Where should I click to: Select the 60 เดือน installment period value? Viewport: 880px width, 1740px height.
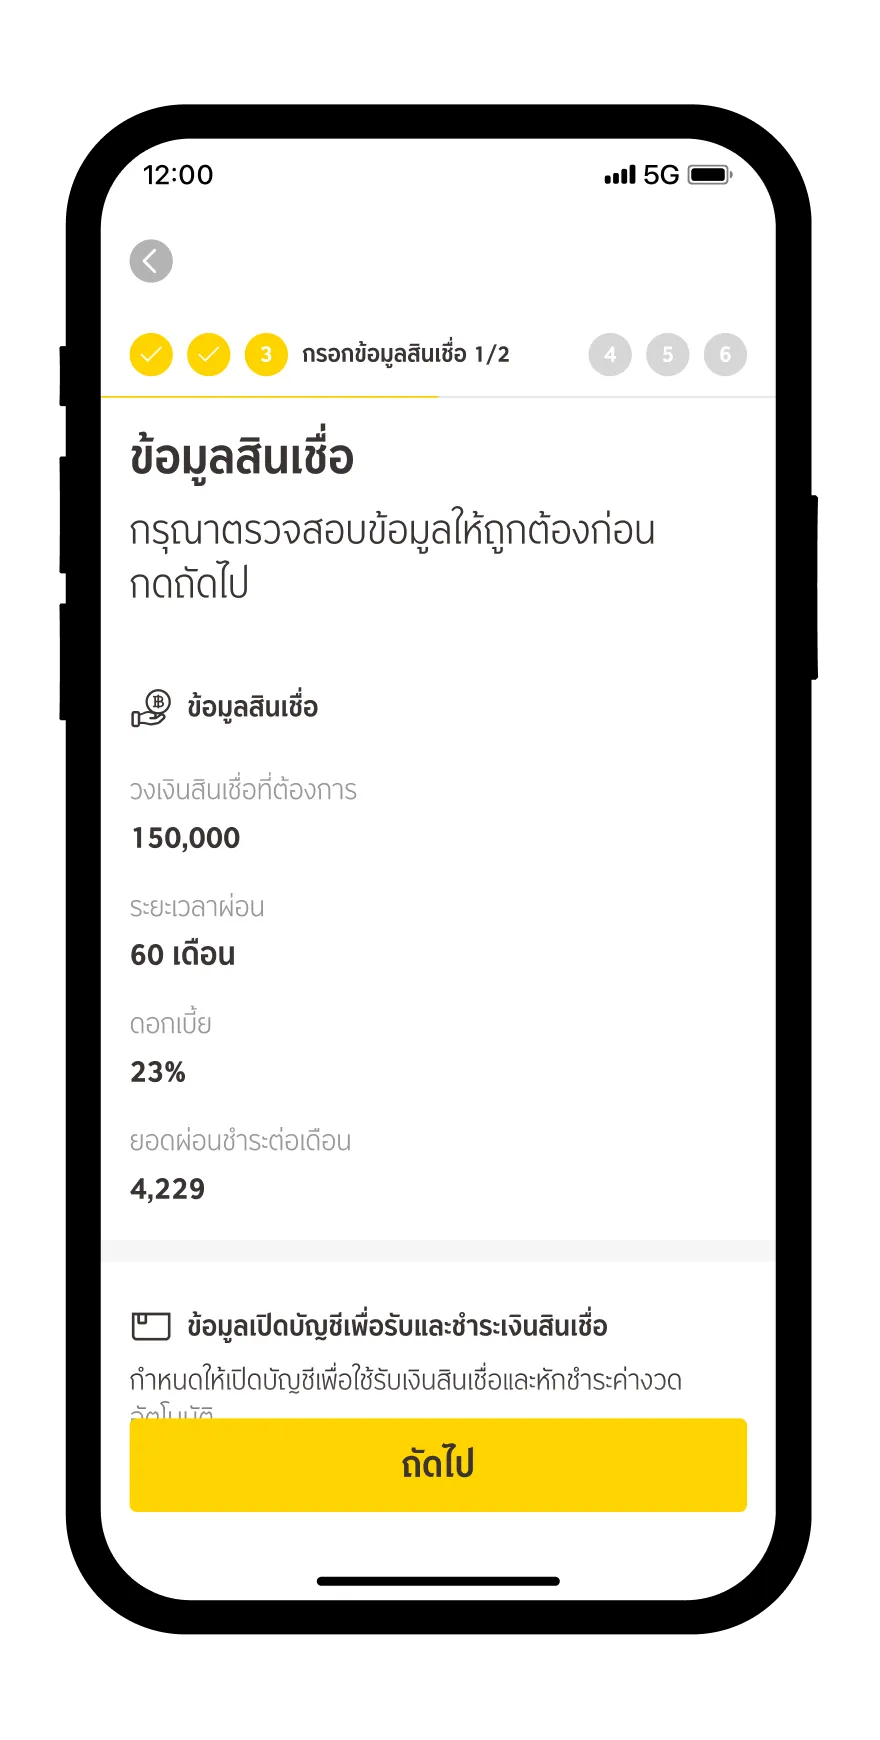[183, 955]
